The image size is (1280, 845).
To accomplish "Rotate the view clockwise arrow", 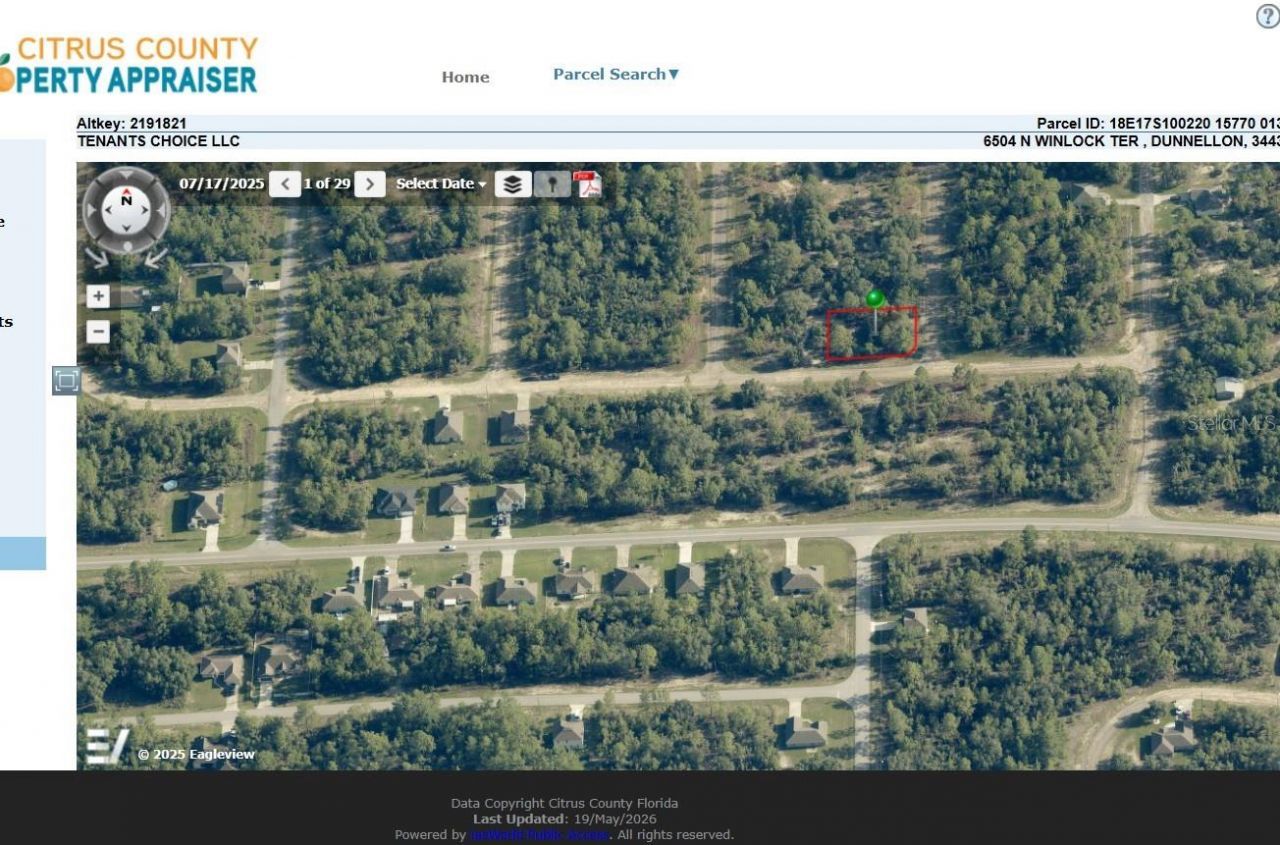I will 156,257.
